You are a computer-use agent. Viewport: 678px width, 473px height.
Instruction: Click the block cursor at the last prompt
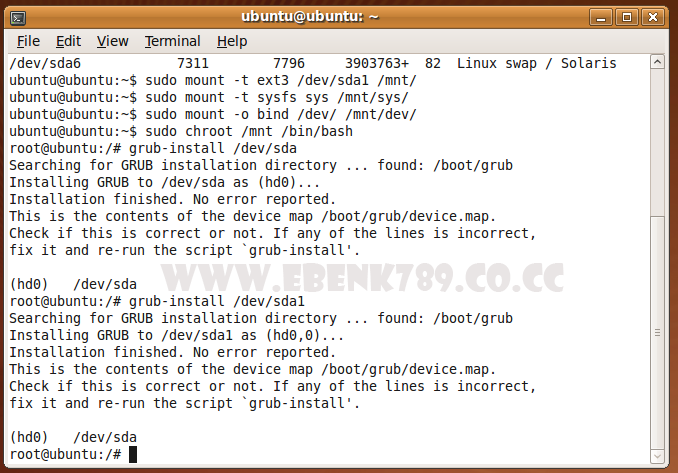(x=133, y=454)
